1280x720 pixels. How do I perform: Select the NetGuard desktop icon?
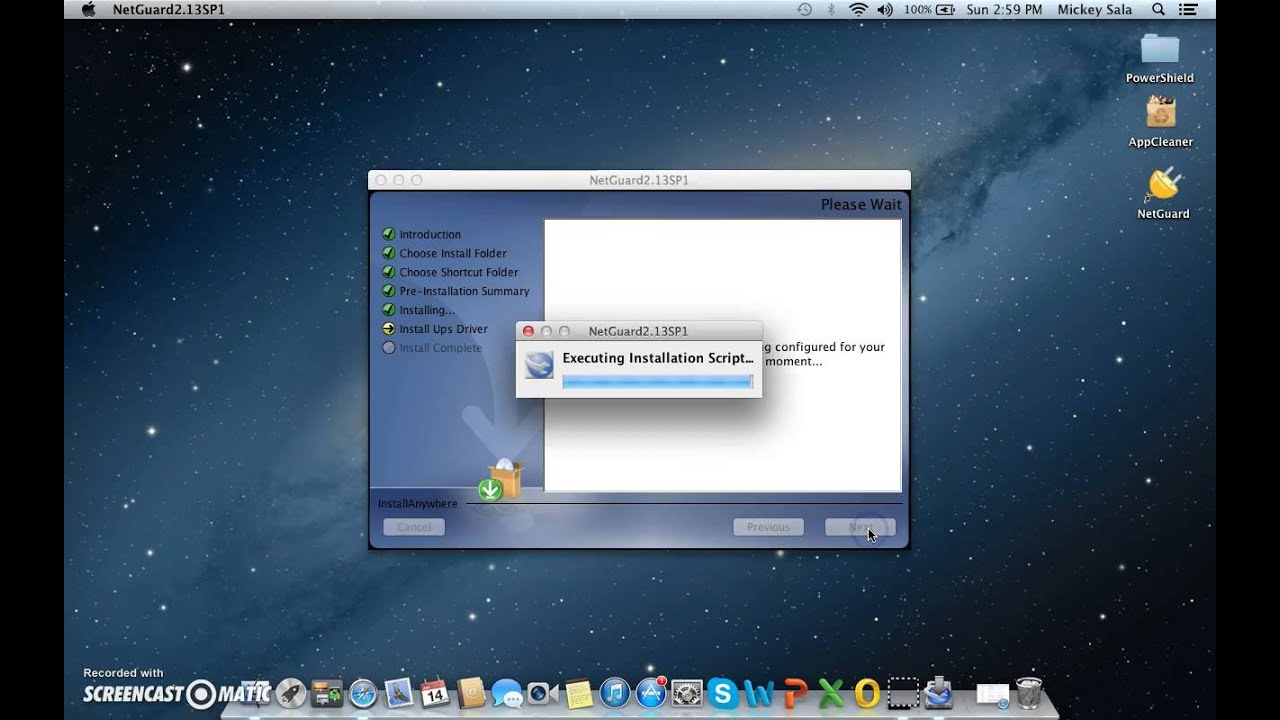[x=1163, y=193]
